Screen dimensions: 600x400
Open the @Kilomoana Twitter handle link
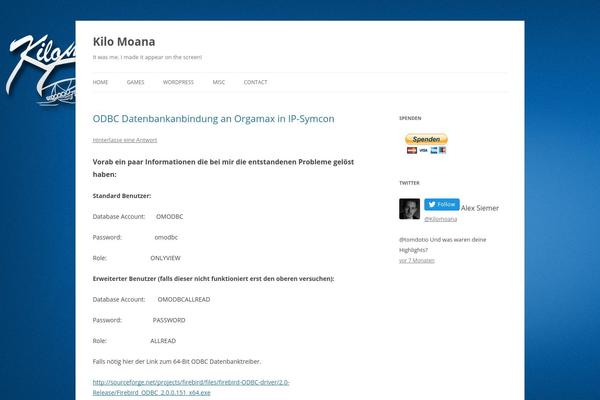click(x=440, y=219)
